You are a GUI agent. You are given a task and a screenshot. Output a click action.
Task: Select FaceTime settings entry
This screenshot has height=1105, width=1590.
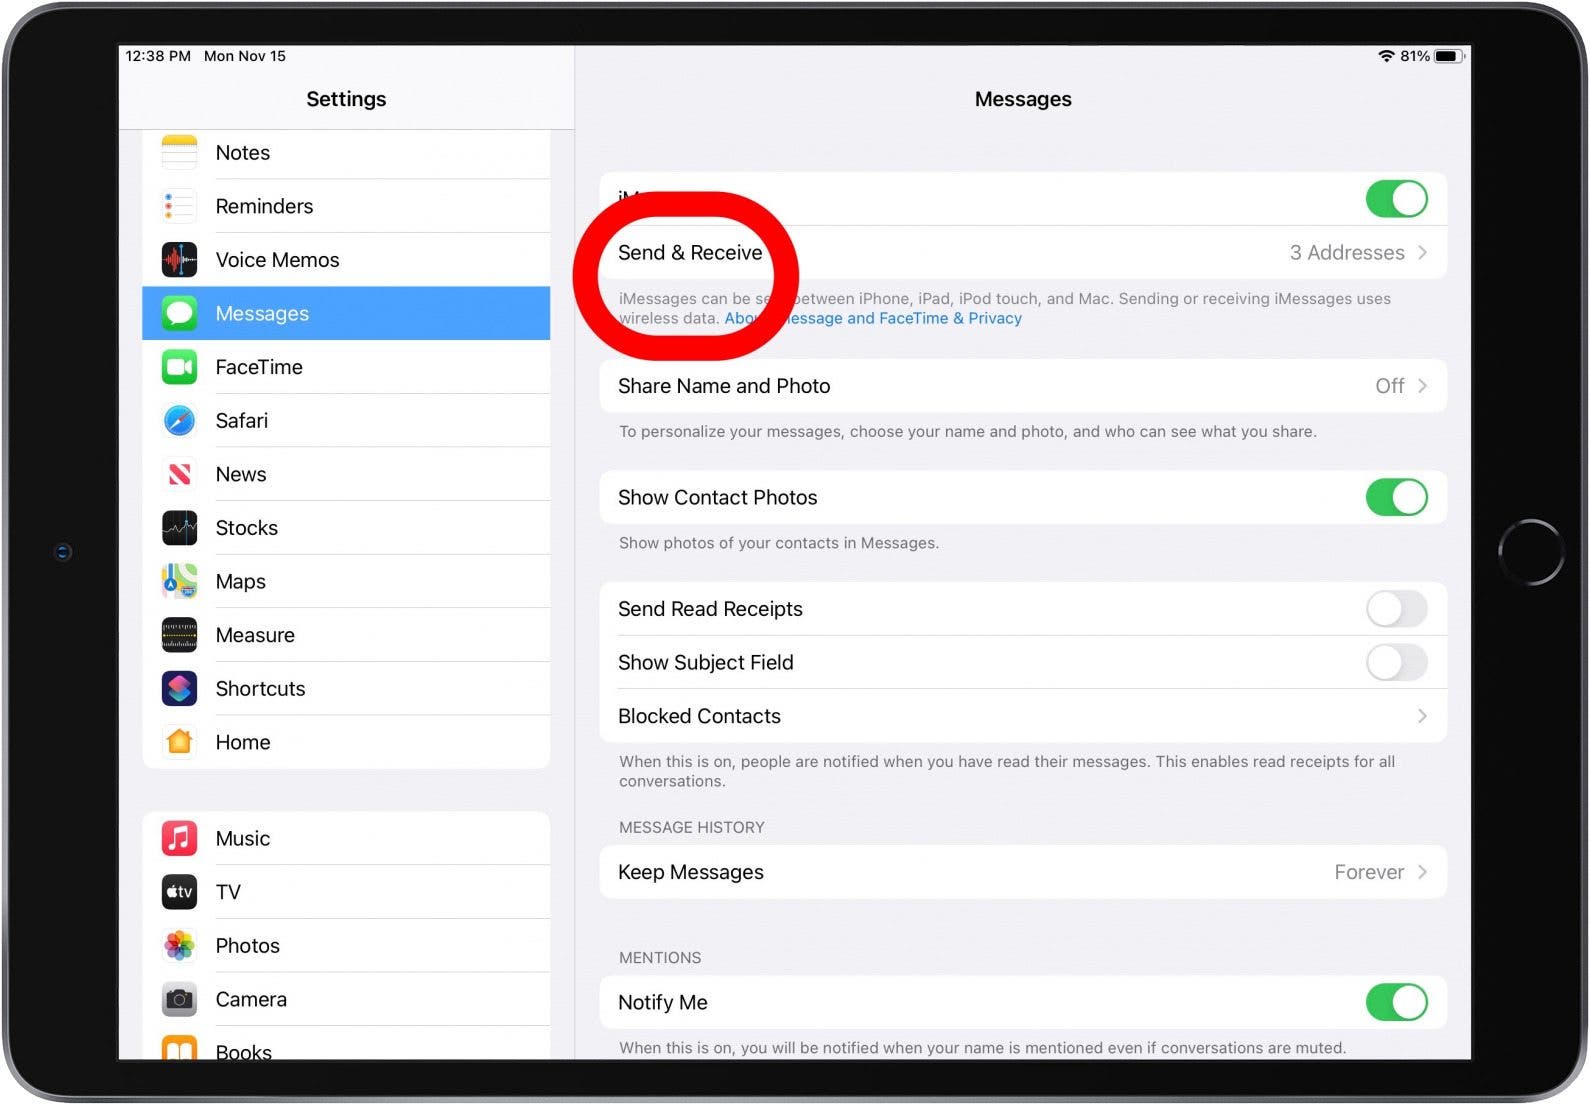click(x=346, y=367)
